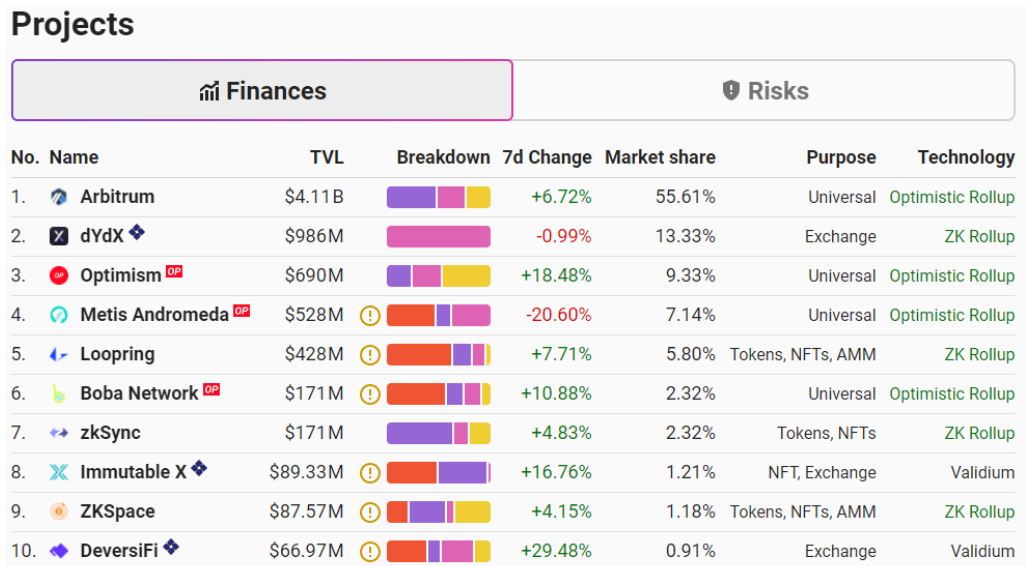The height and width of the screenshot is (566, 1026).
Task: Click the warning icon in ZKSpace row
Action: 370,512
